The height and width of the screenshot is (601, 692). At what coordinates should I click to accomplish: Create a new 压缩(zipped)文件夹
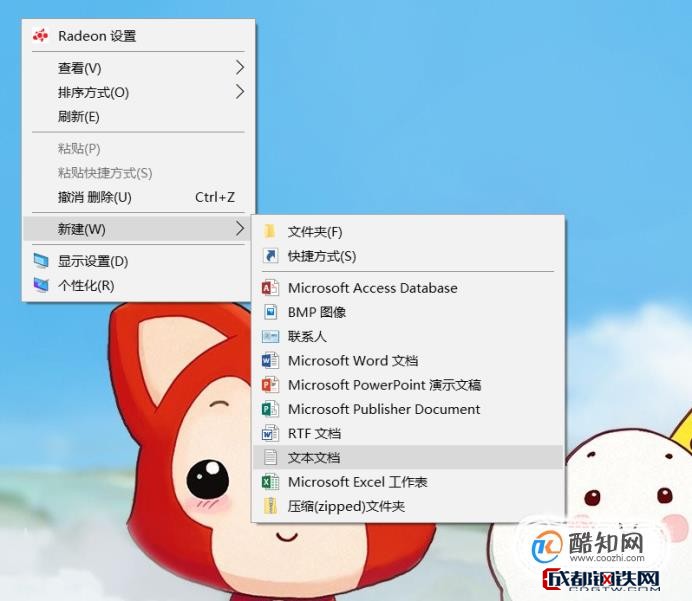[x=408, y=506]
